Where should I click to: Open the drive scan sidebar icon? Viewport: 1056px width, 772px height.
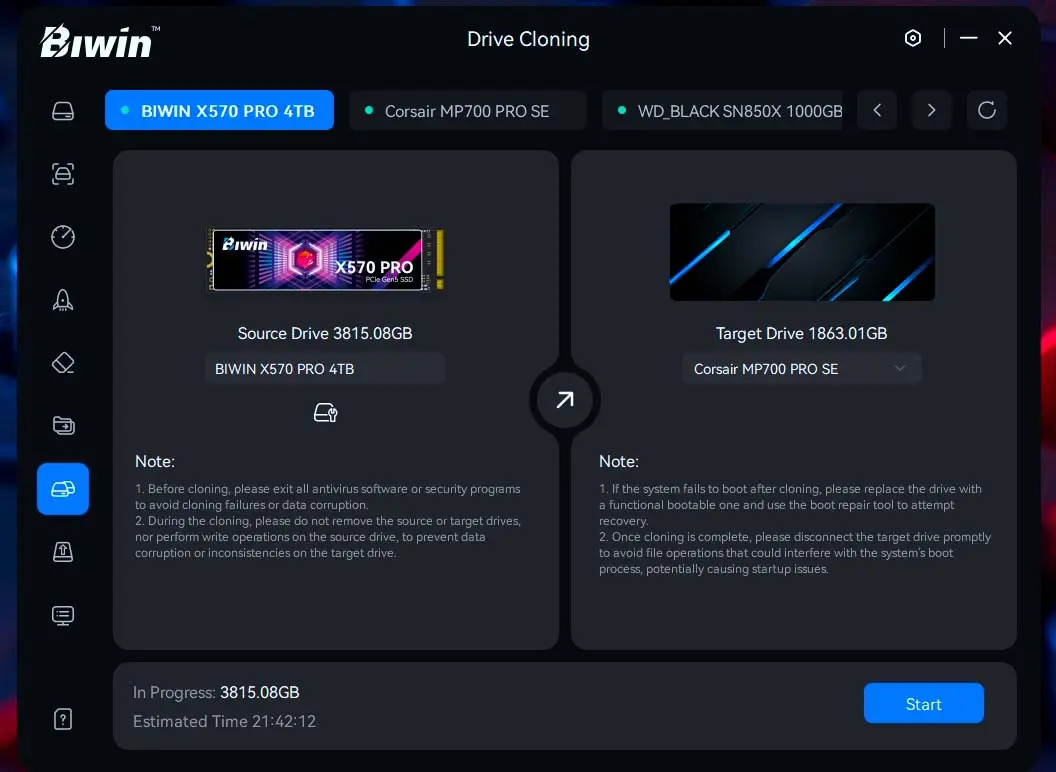pyautogui.click(x=63, y=174)
